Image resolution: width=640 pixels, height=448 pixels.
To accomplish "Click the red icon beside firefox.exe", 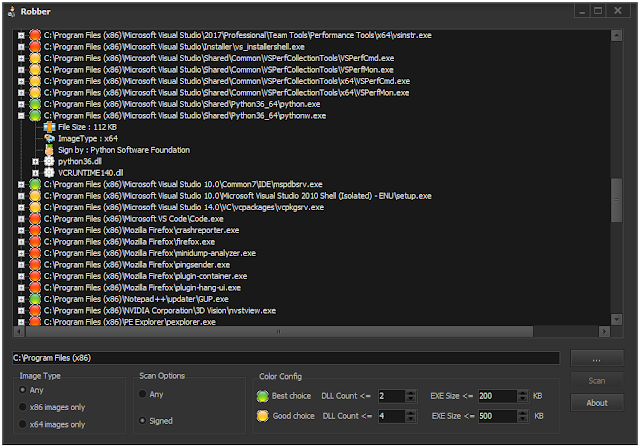I will click(35, 242).
